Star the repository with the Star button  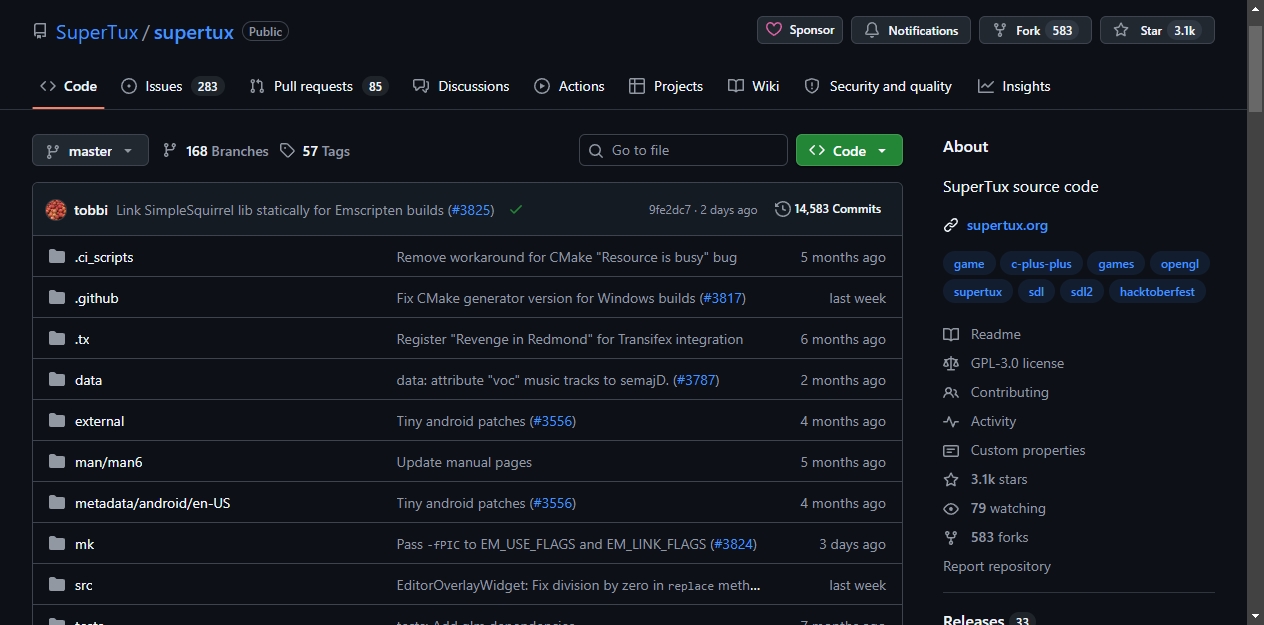1157,30
